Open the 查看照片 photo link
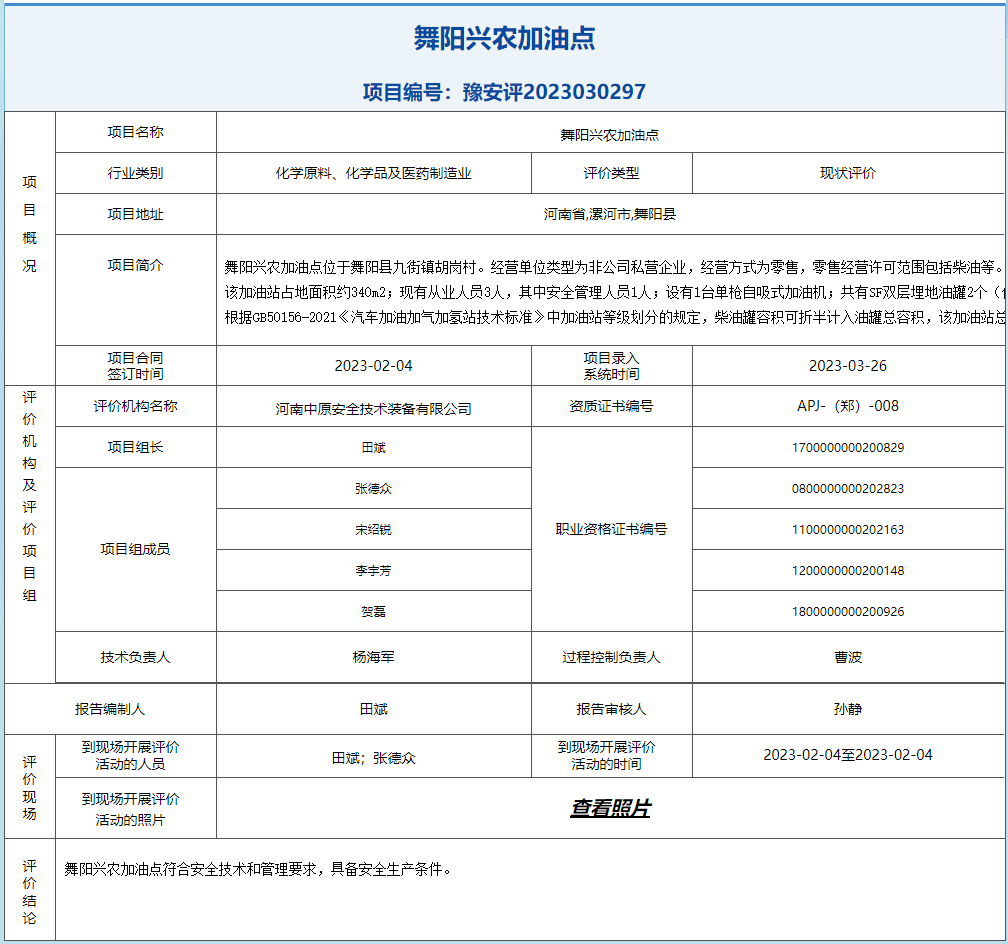Screen dimensions: 1008x944 click(x=610, y=808)
